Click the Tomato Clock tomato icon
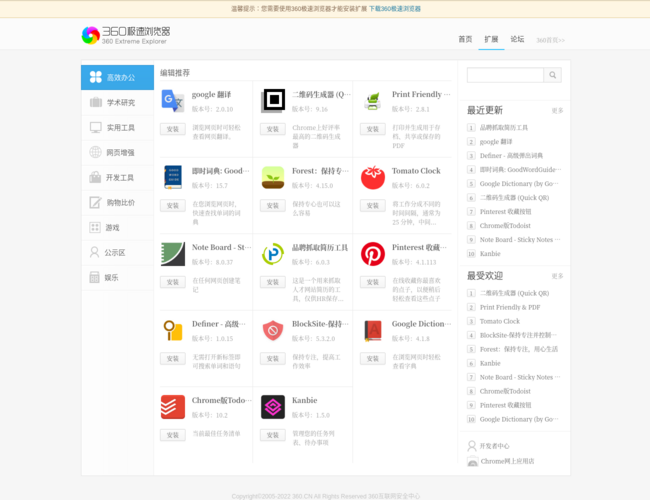This screenshot has height=500, width=650. [373, 177]
